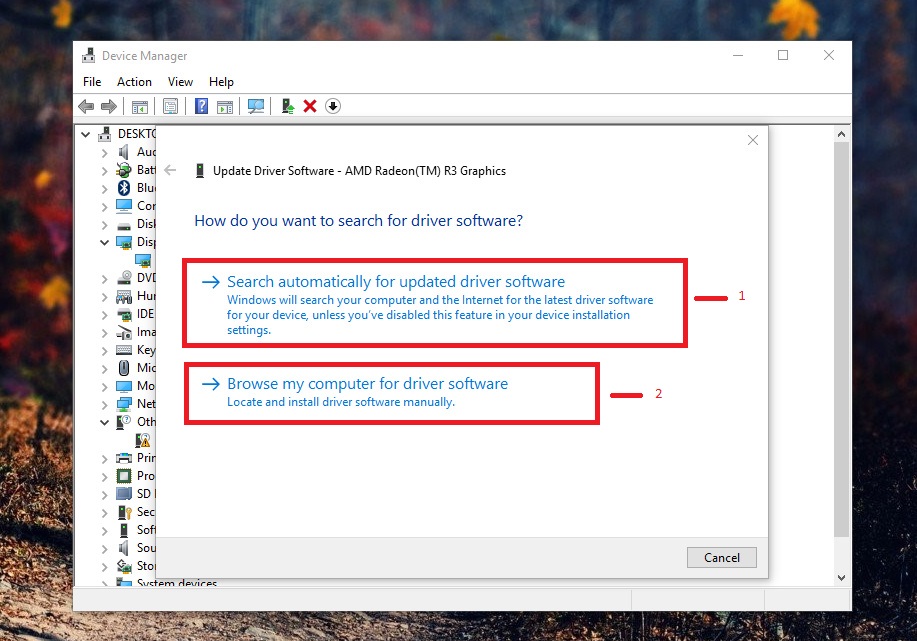Click the back arrow in Update Driver dialog

[170, 170]
